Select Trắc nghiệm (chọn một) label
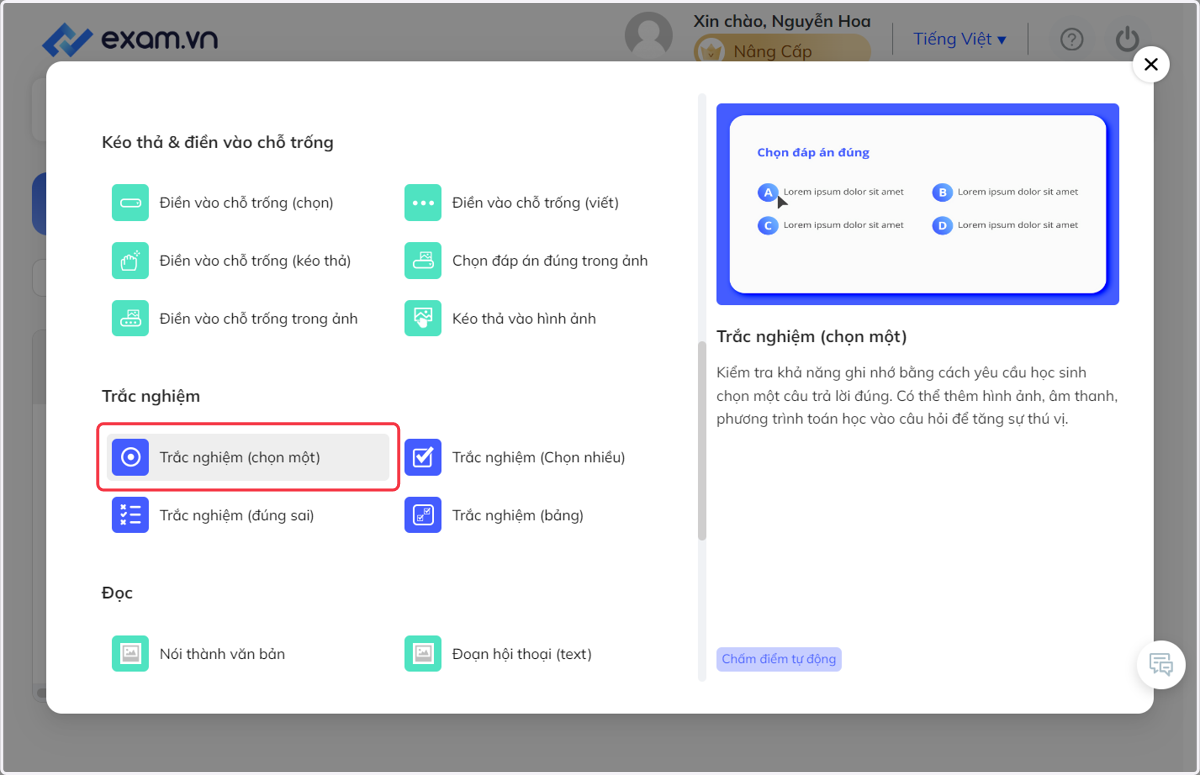The height and width of the screenshot is (775, 1200). click(240, 457)
